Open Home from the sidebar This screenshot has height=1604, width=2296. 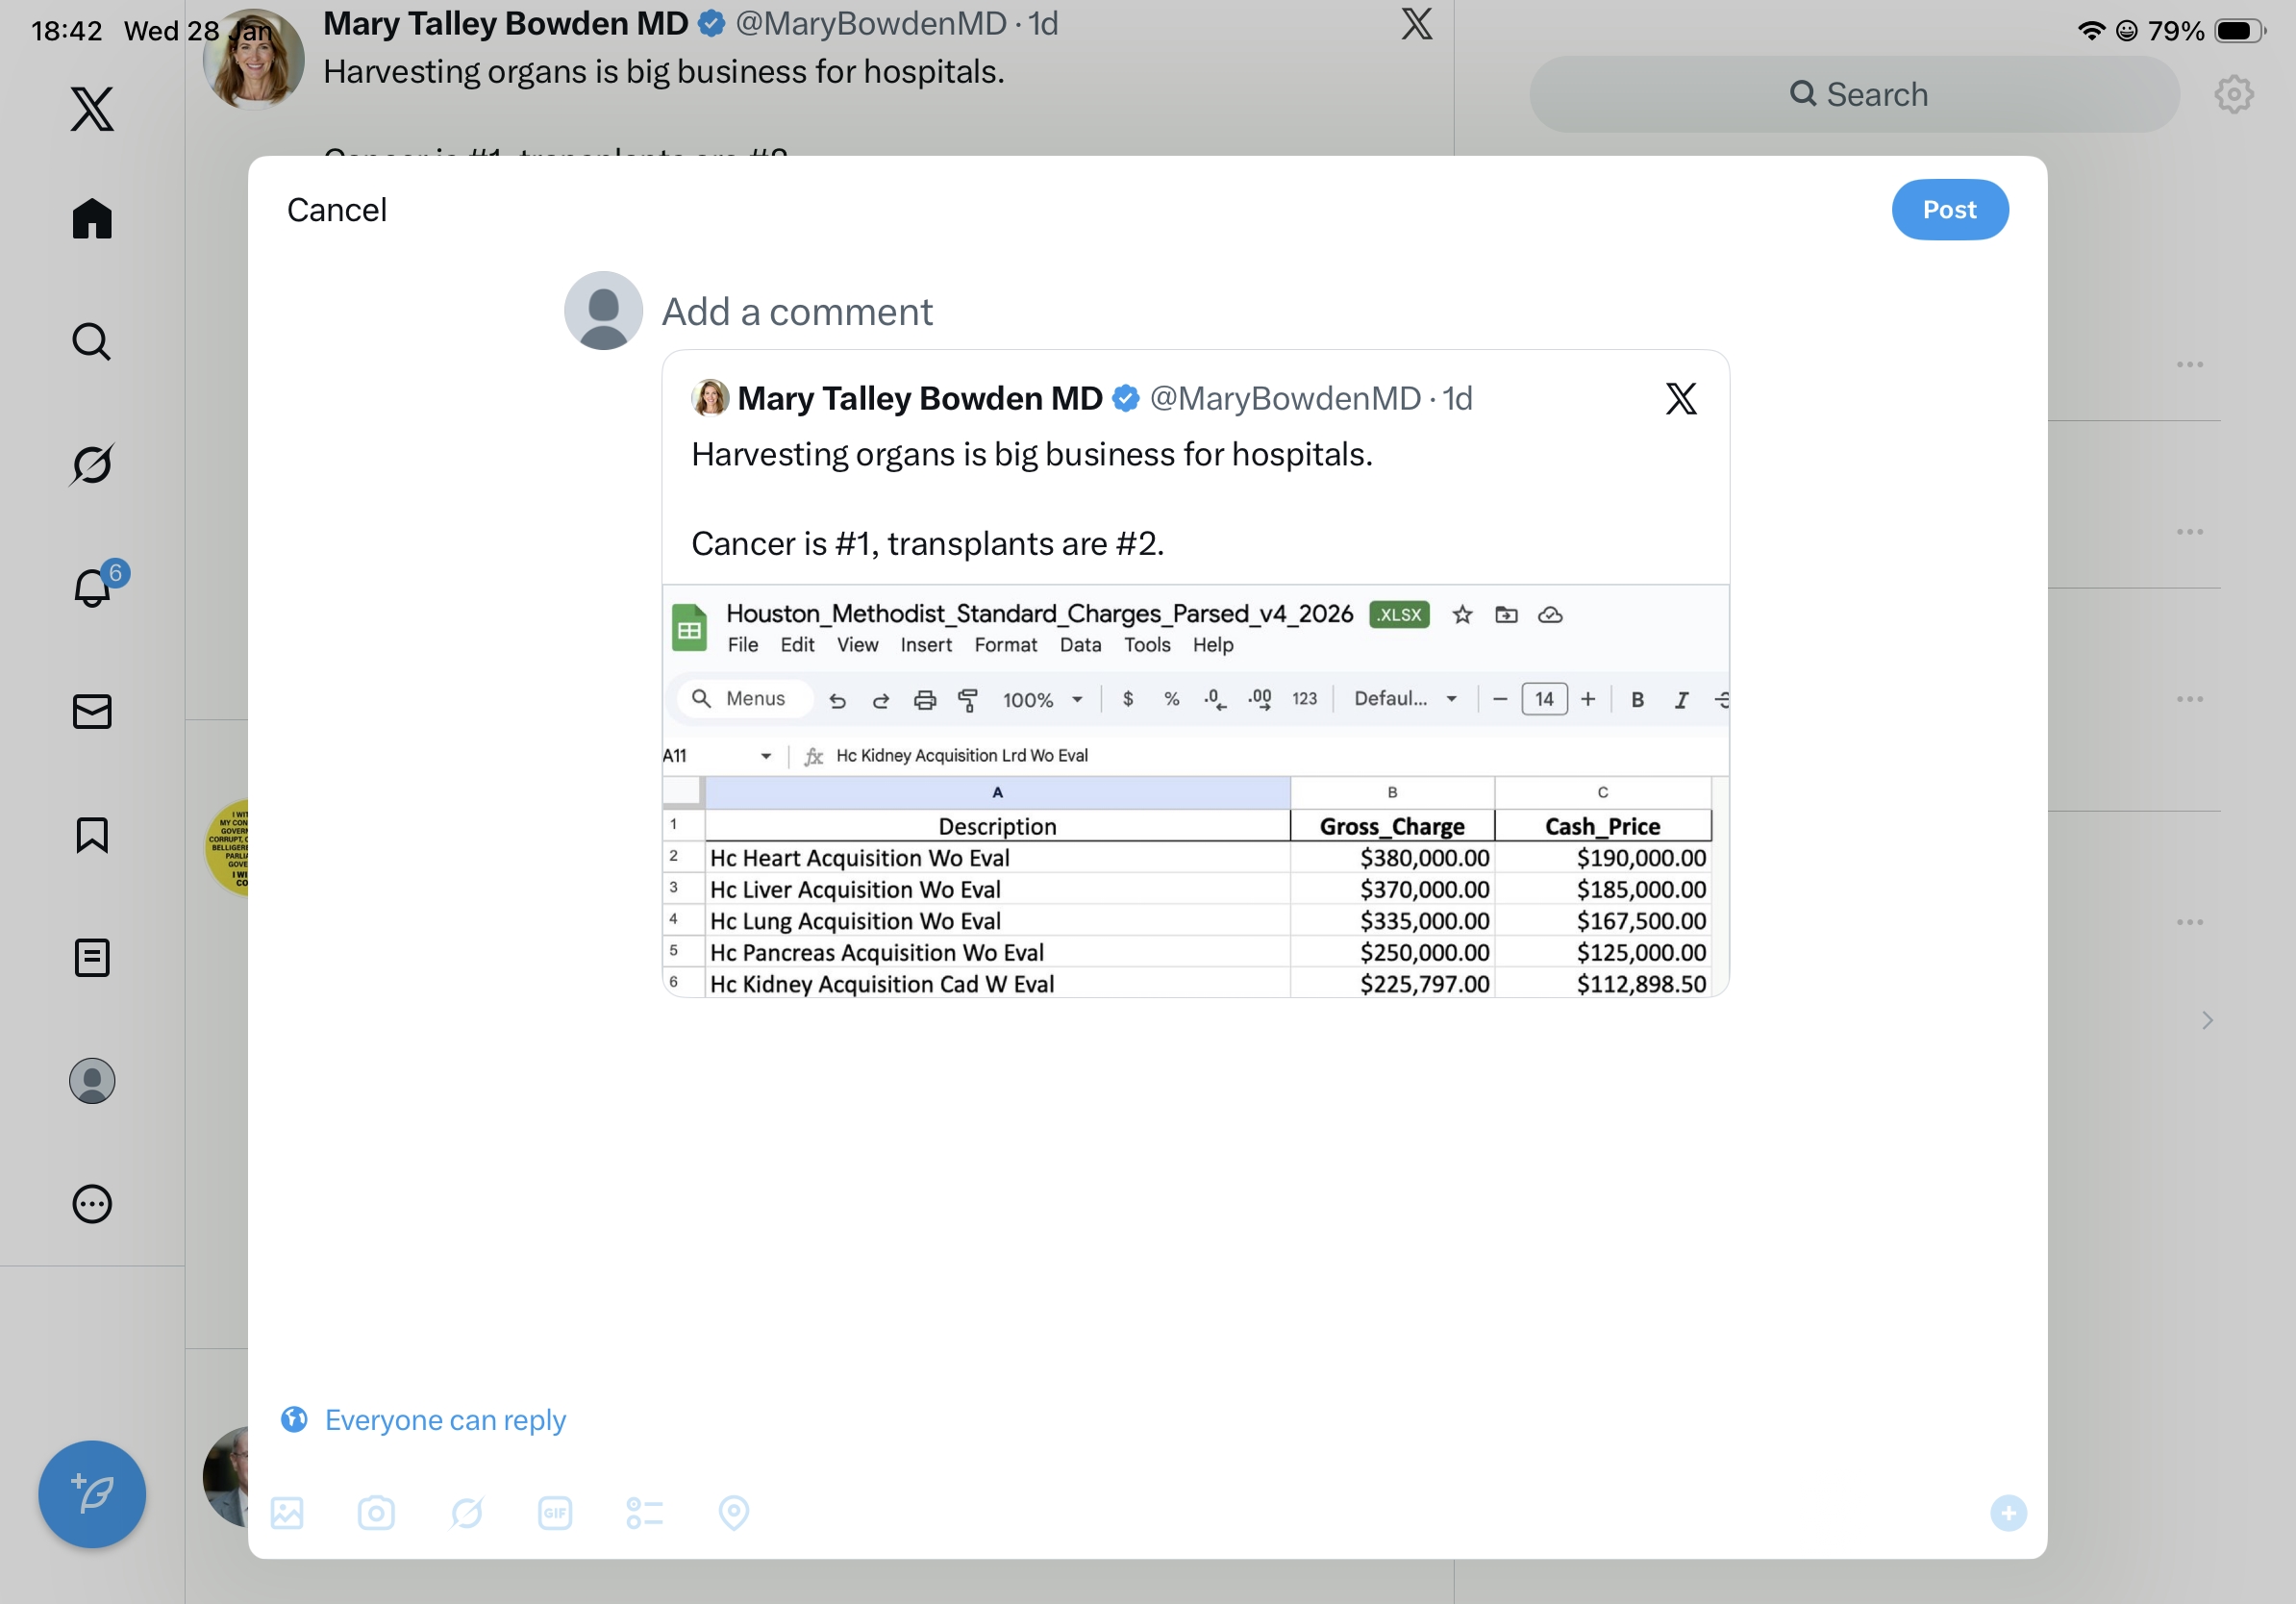(92, 218)
